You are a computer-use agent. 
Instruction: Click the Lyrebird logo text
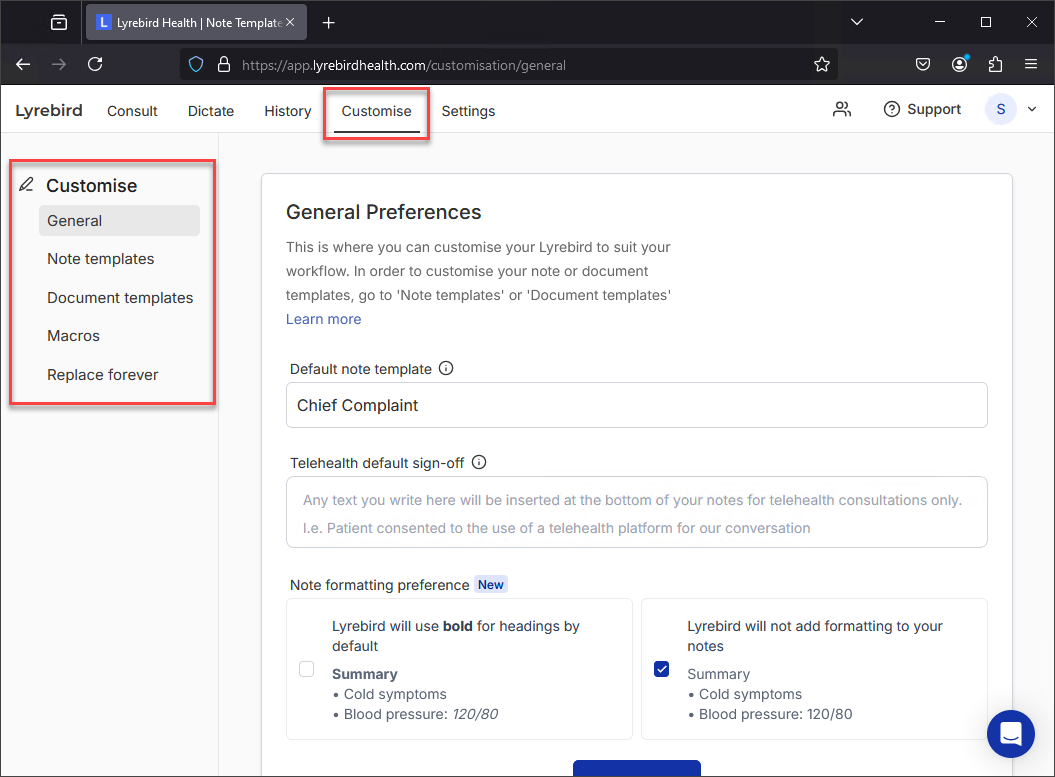point(49,110)
